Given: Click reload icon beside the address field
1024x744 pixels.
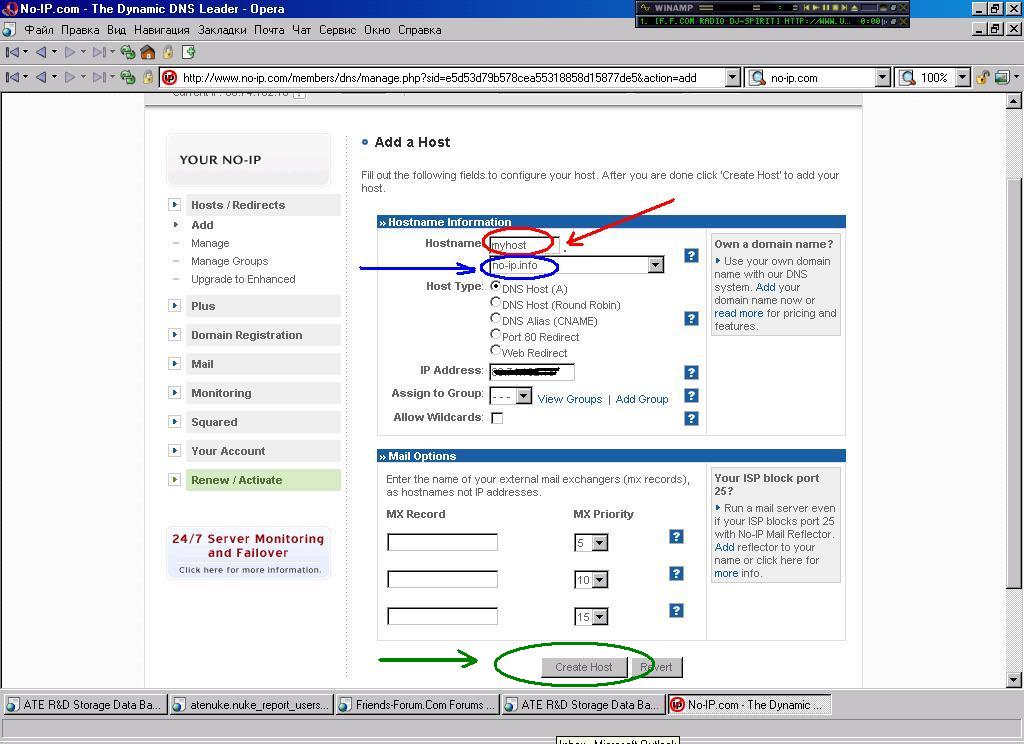Looking at the screenshot, I should [x=128, y=77].
